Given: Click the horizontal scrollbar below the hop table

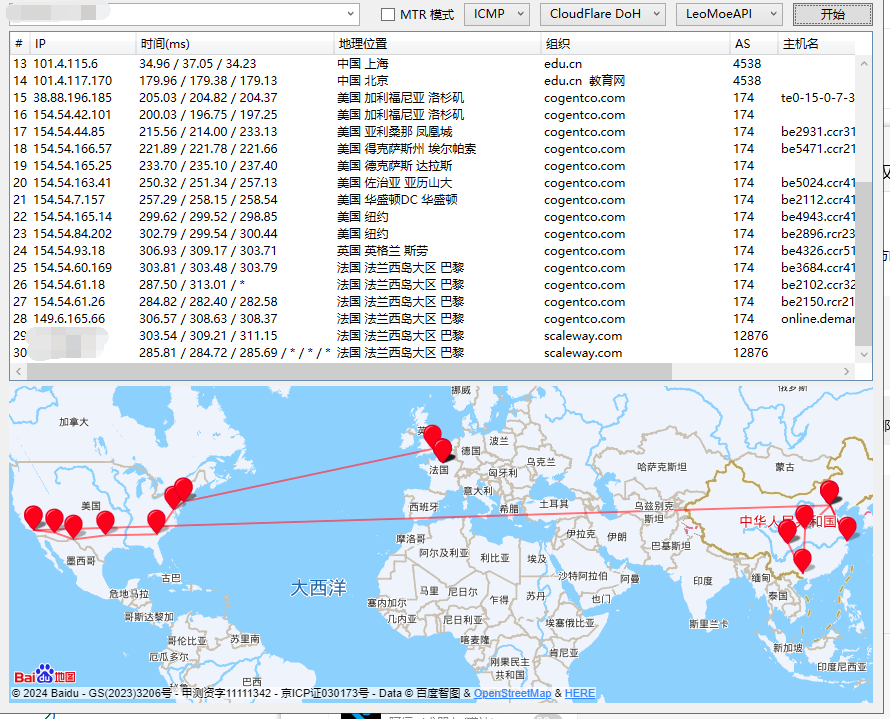Looking at the screenshot, I should tap(350, 371).
